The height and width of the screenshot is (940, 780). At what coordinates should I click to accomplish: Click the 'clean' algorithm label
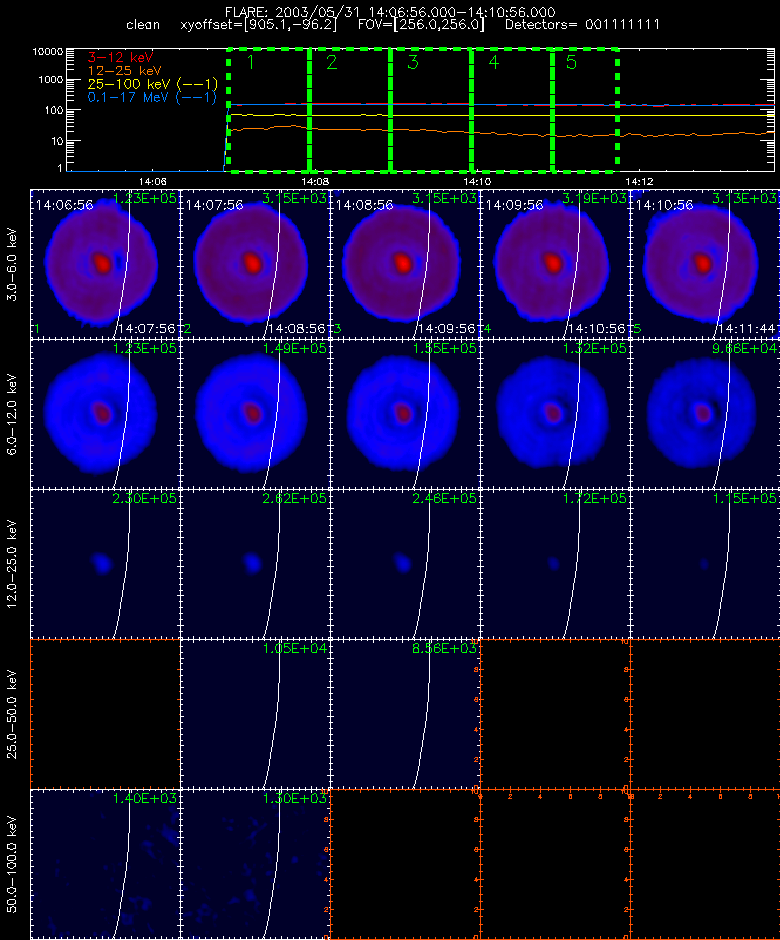pos(143,25)
